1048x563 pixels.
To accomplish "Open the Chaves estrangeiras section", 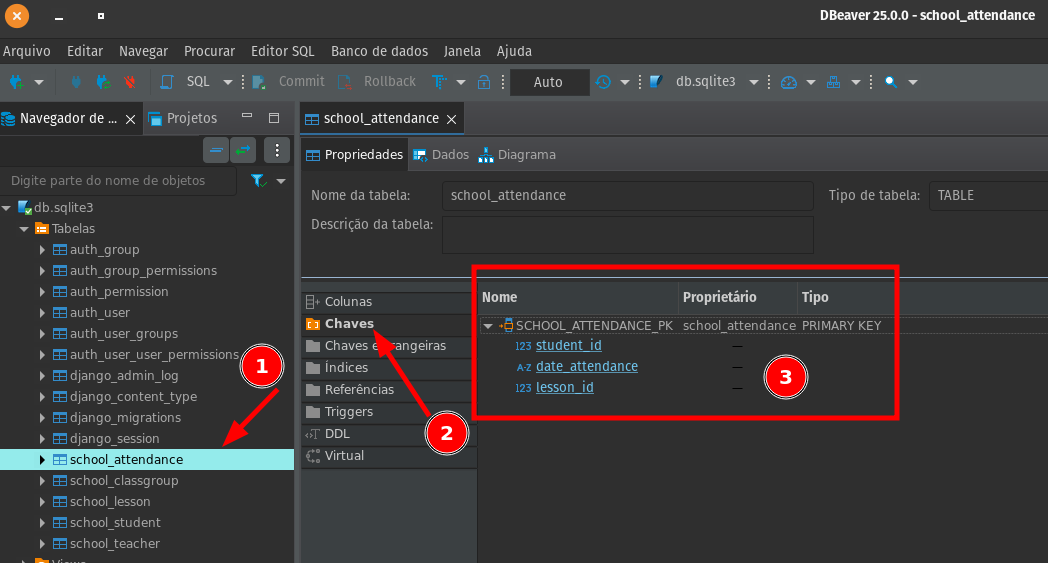I will [x=389, y=346].
